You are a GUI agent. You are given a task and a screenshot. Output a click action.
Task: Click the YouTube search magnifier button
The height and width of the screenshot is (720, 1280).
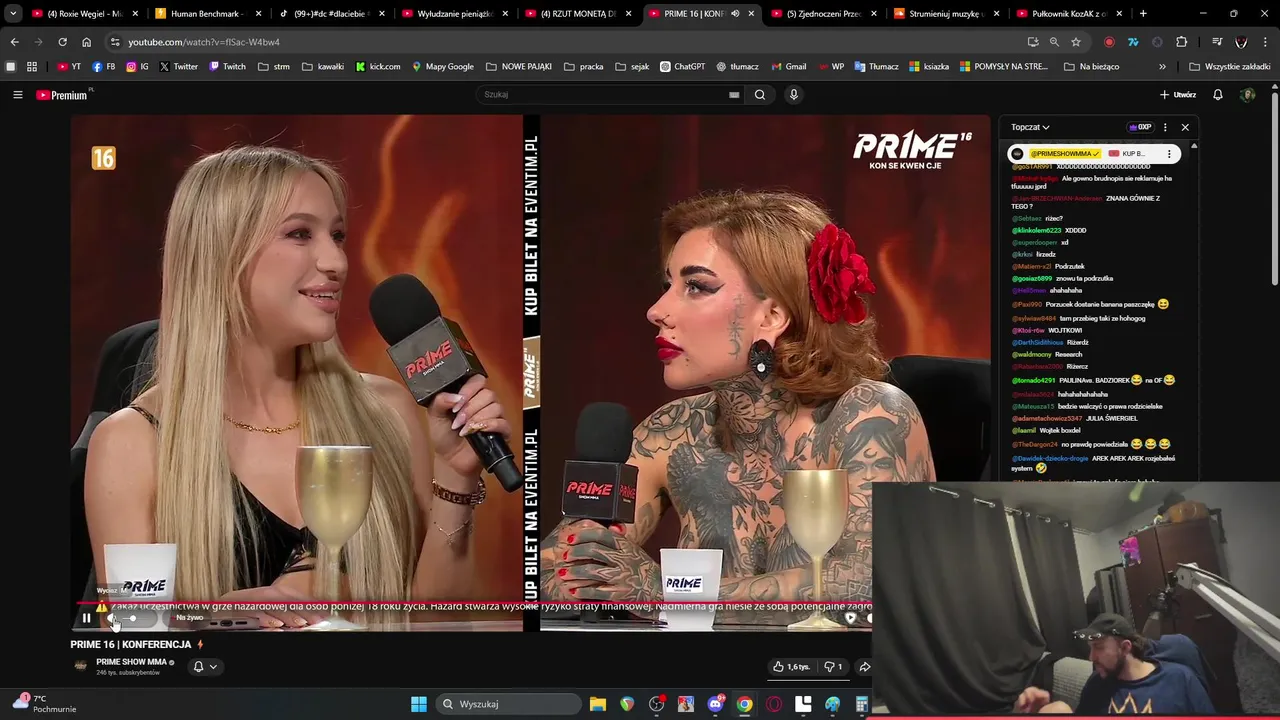tap(760, 95)
